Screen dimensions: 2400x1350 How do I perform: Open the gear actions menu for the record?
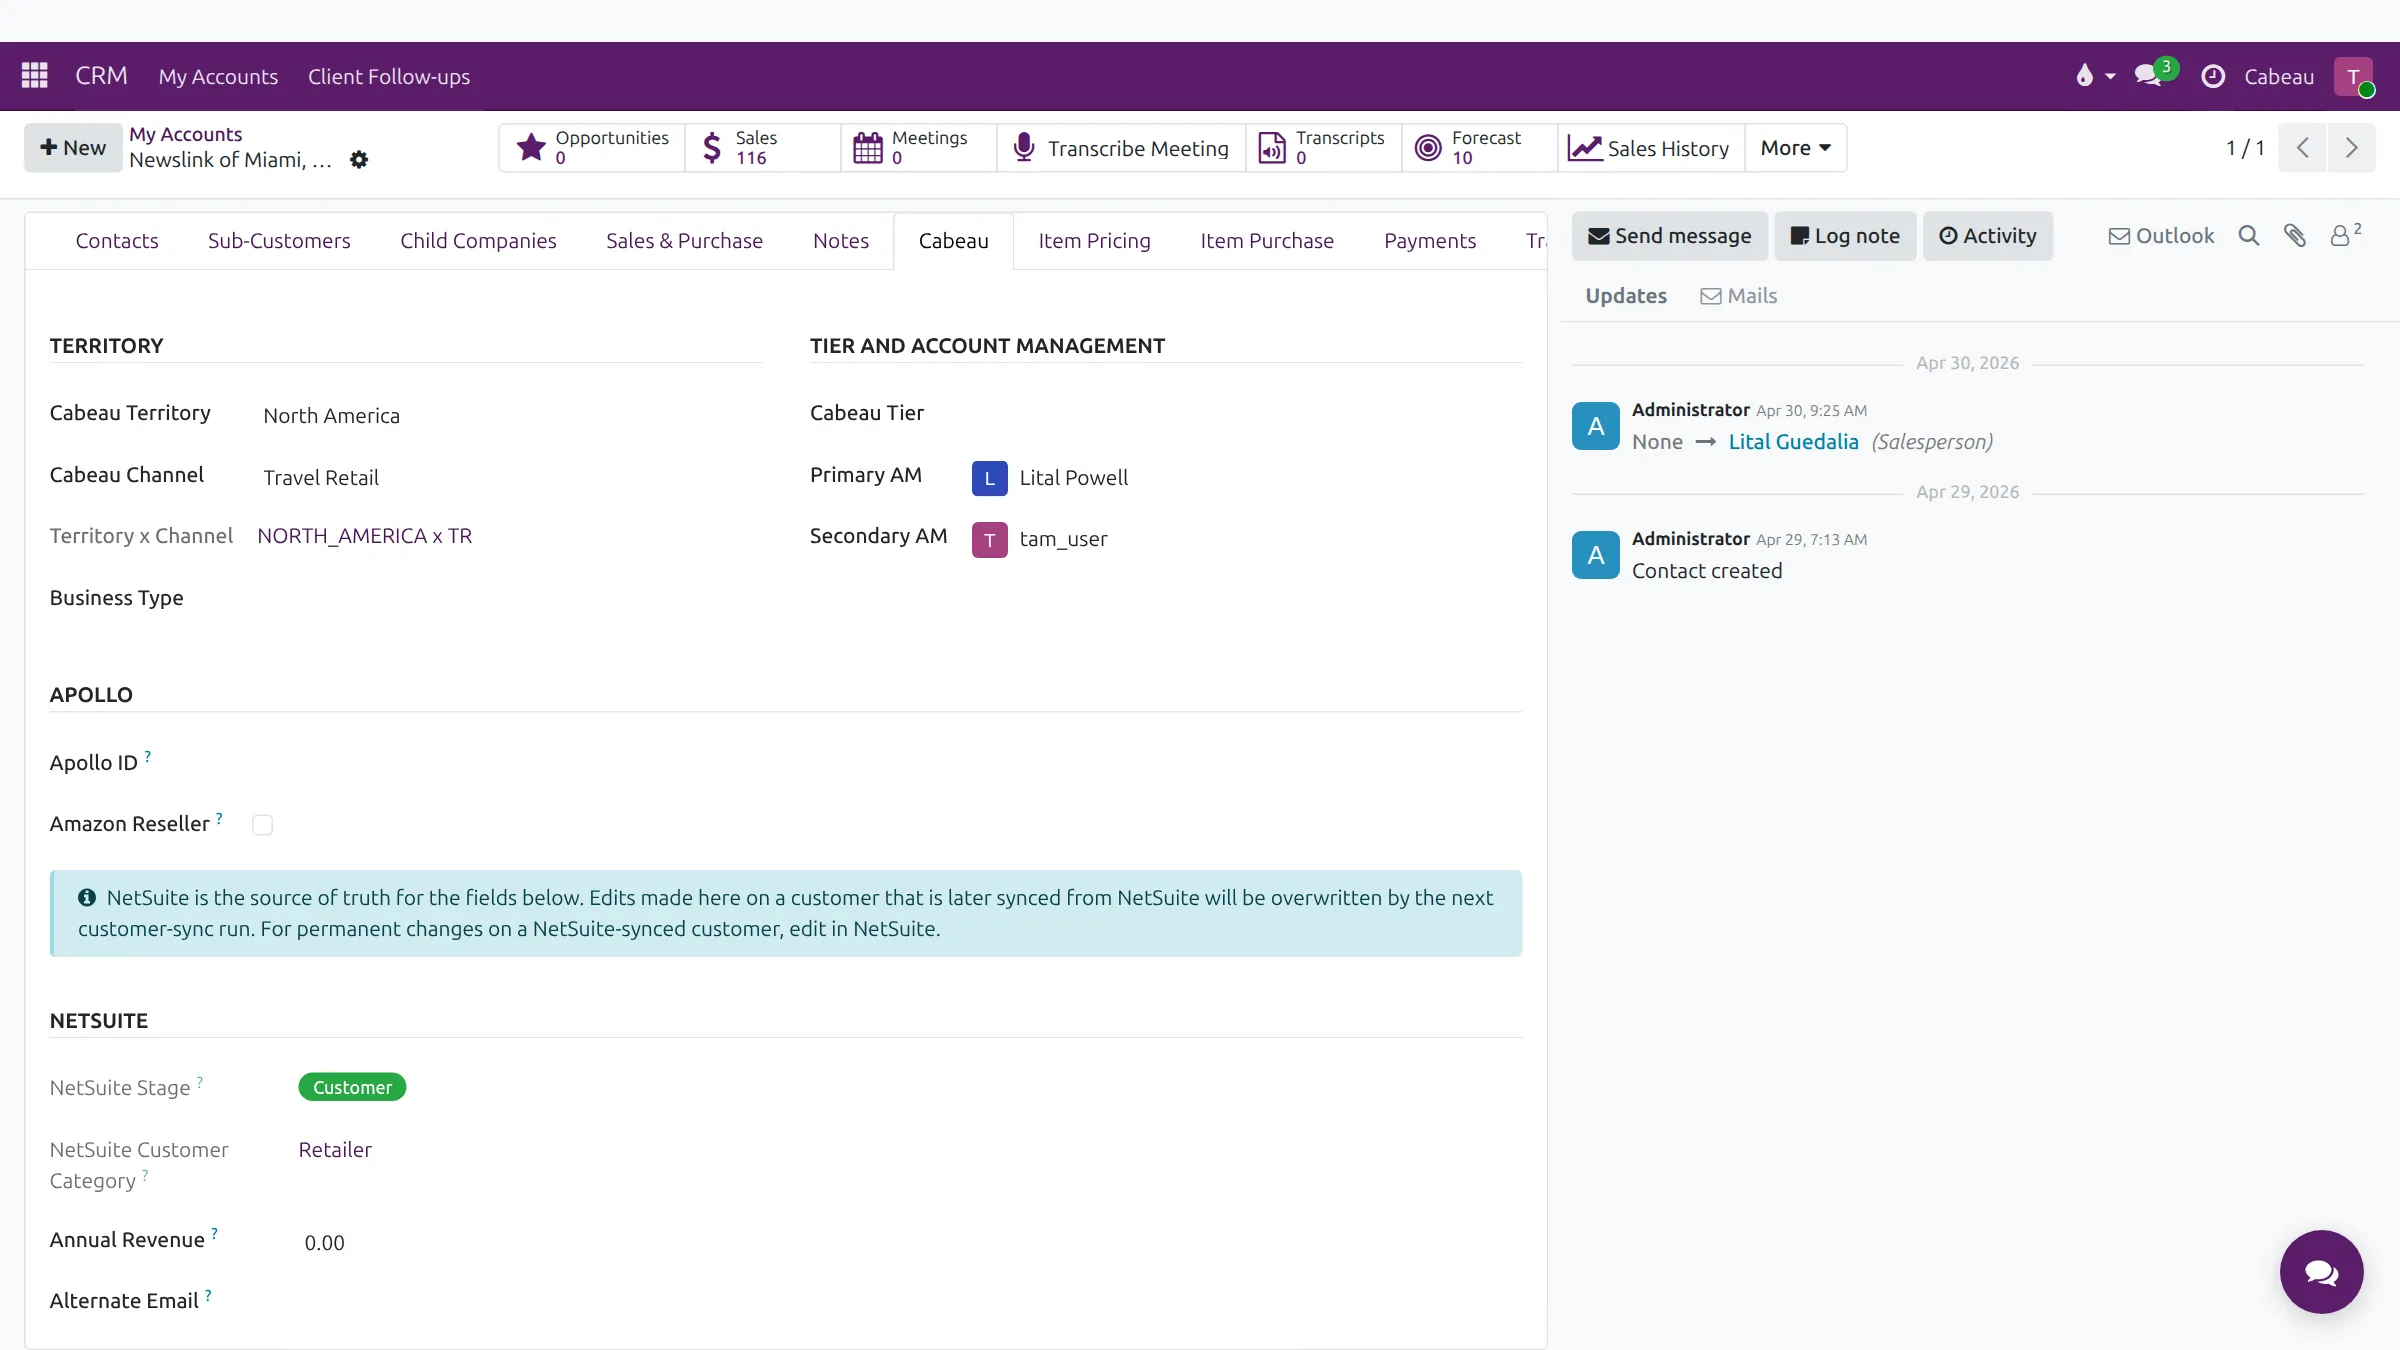click(359, 160)
